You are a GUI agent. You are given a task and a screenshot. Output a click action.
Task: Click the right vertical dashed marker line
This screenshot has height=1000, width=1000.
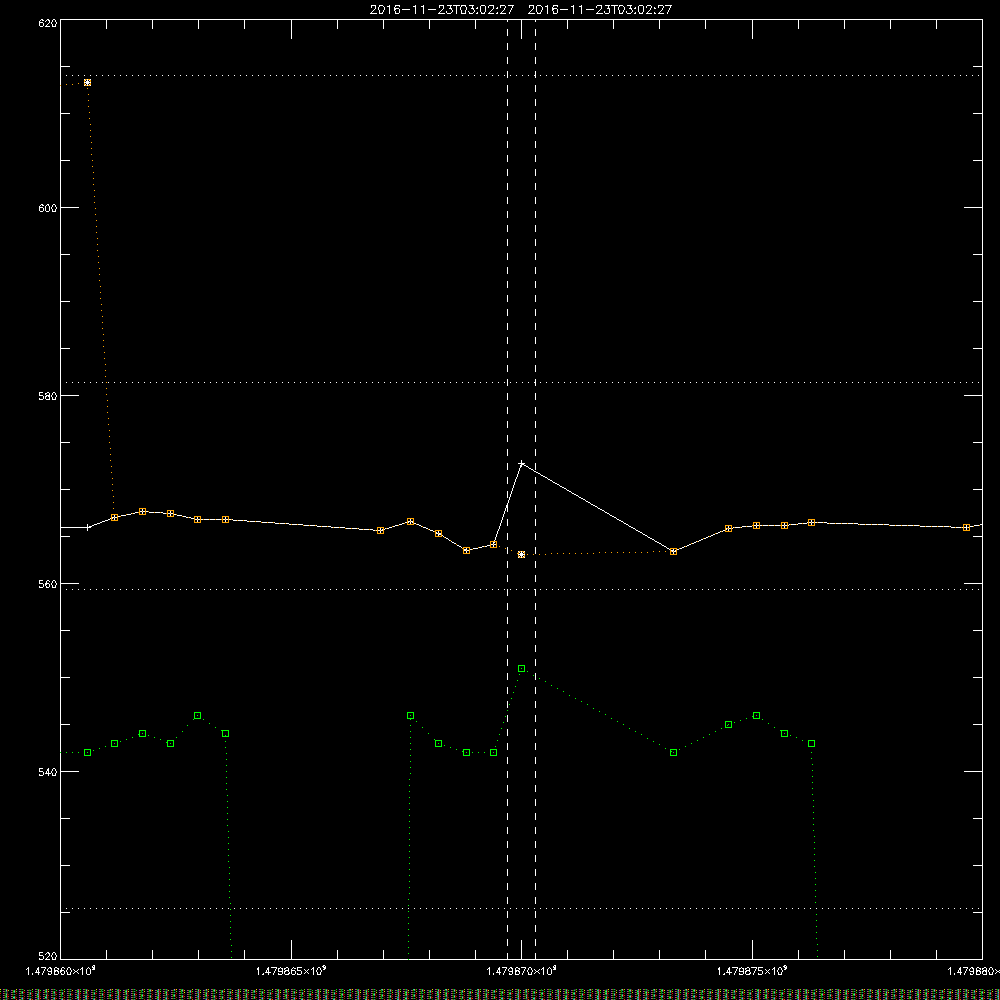coord(535,488)
